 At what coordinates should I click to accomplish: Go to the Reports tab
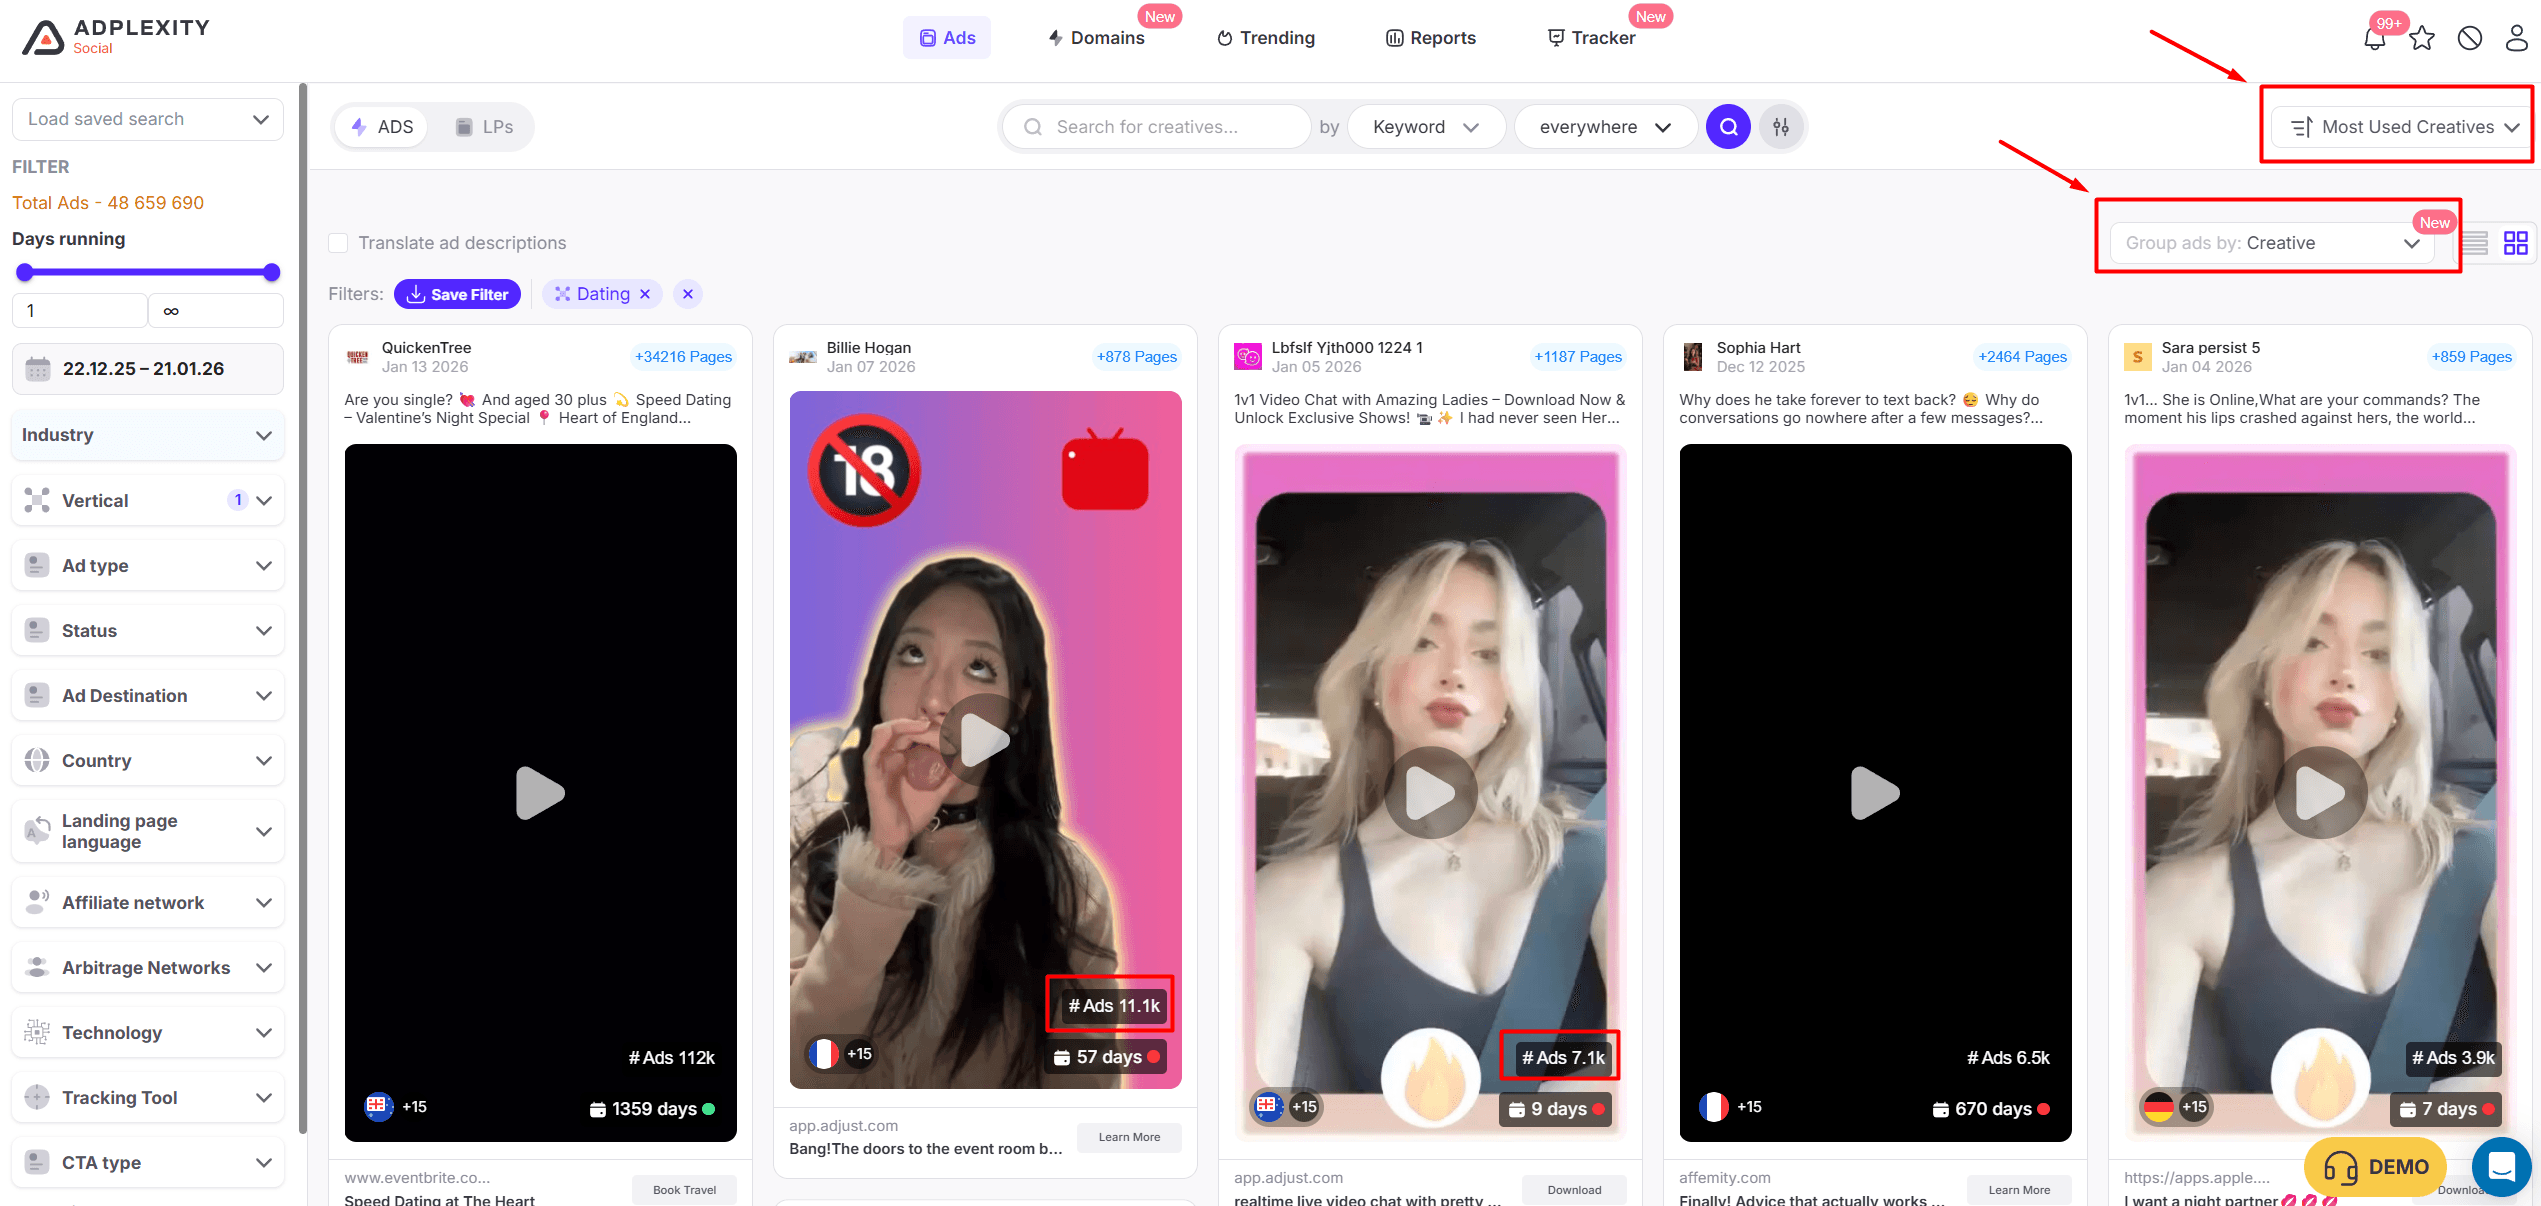tap(1430, 38)
